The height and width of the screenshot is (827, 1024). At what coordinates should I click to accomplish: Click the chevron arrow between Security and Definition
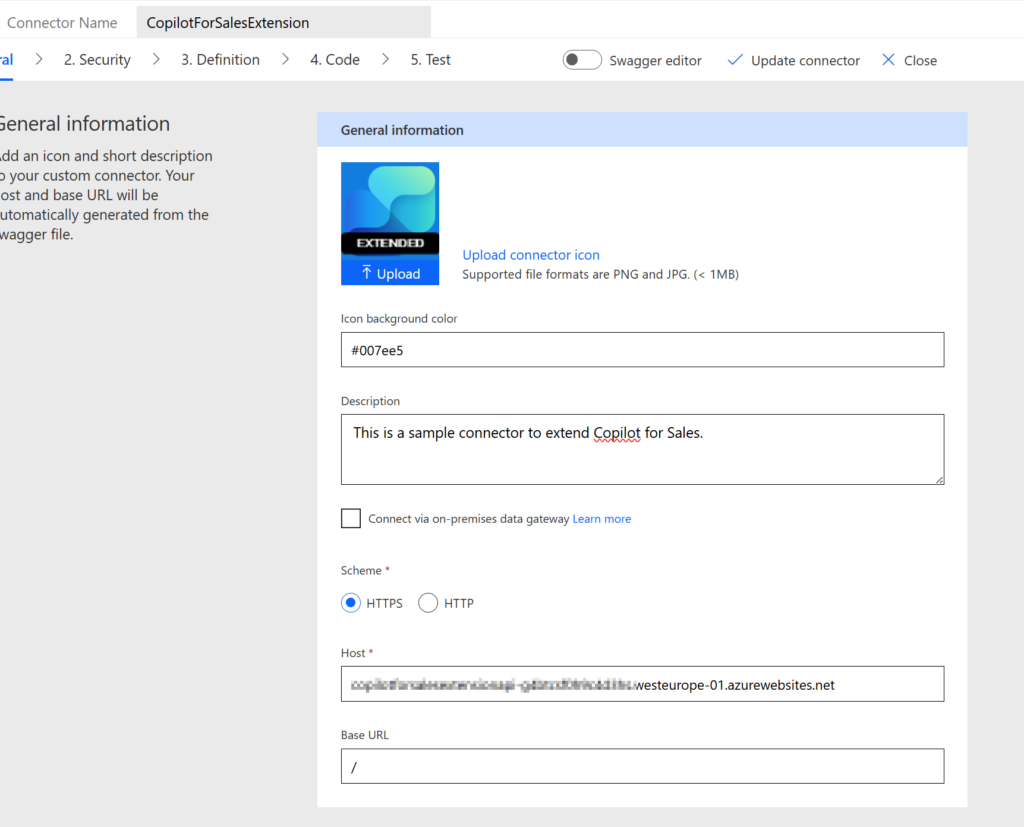[x=156, y=60]
